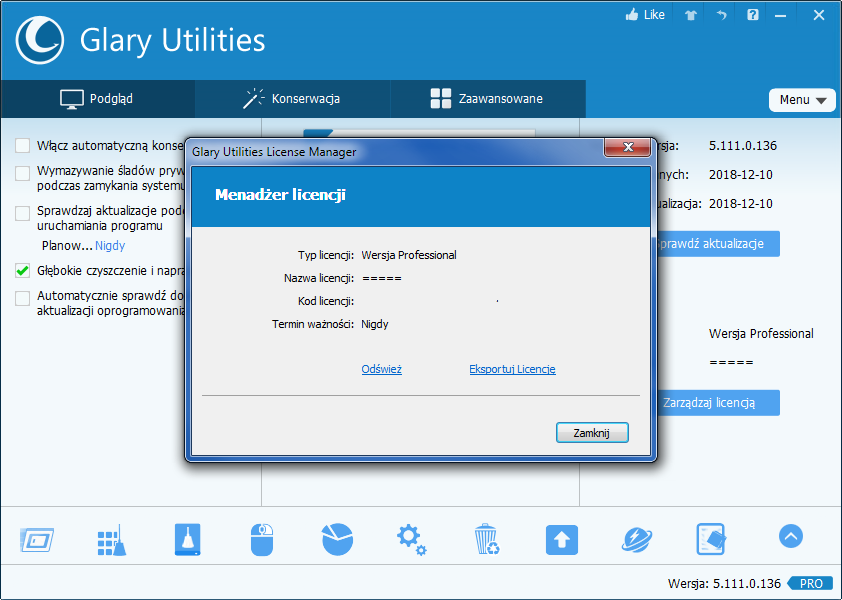842x600 pixels.
Task: Click the Glary Utilities crescent logo
Action: point(40,40)
